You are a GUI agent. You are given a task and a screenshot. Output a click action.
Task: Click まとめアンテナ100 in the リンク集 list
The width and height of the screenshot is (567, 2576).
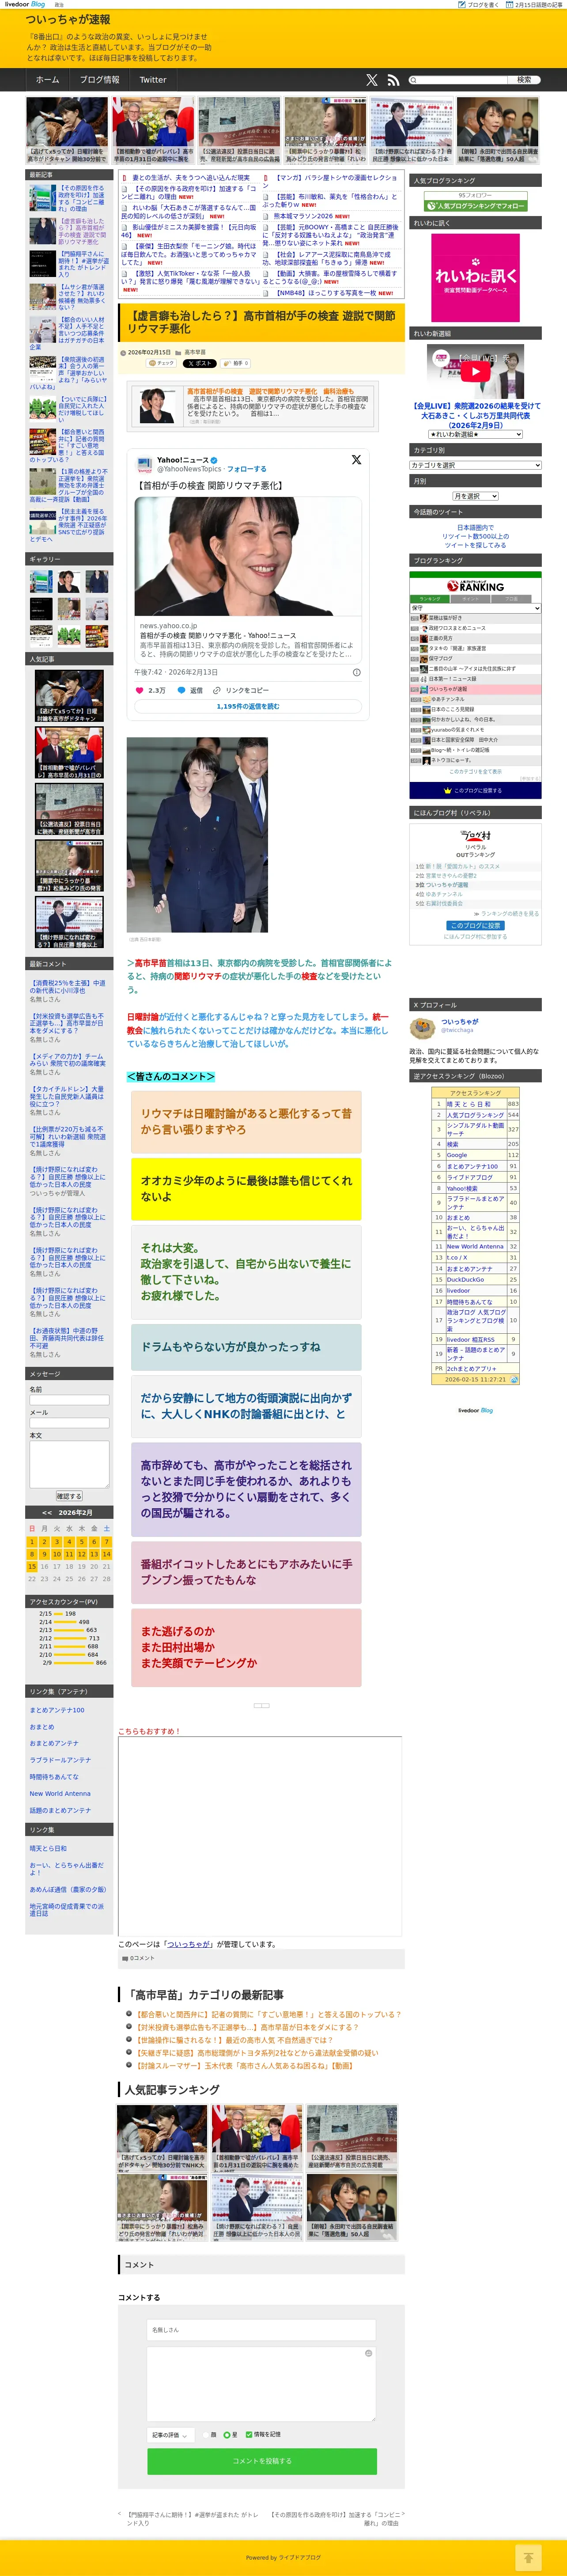pyautogui.click(x=57, y=1710)
